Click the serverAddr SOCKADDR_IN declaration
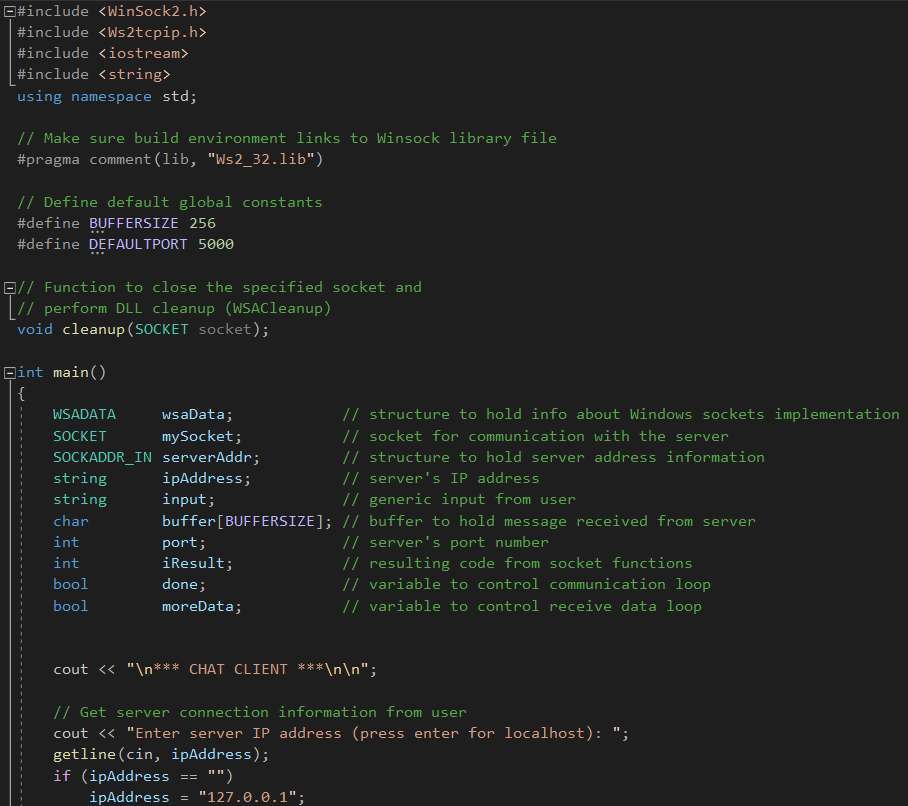Image resolution: width=908 pixels, height=806 pixels. coord(203,456)
